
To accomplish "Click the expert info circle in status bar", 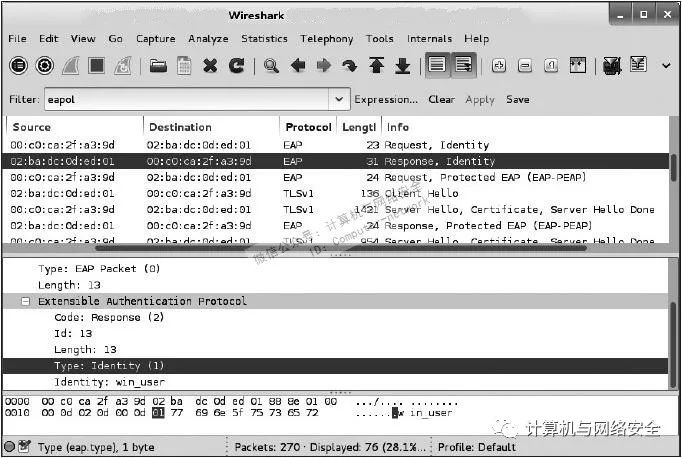I will tap(9, 446).
